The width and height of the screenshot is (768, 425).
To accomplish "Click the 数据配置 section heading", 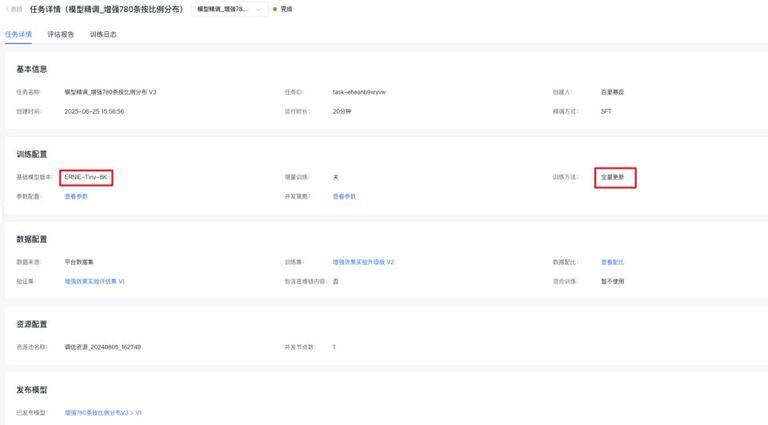I will 32,239.
